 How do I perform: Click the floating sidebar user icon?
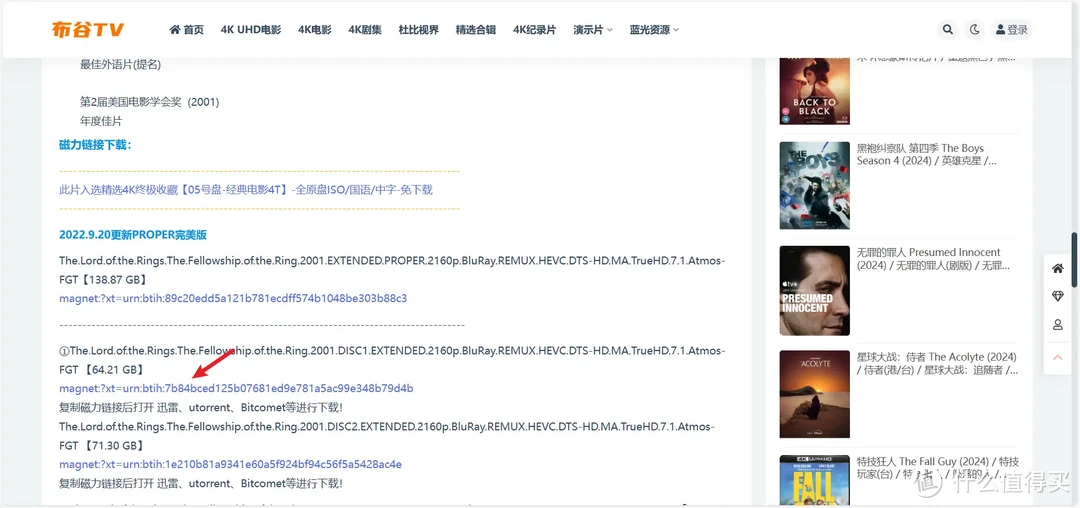[1058, 324]
